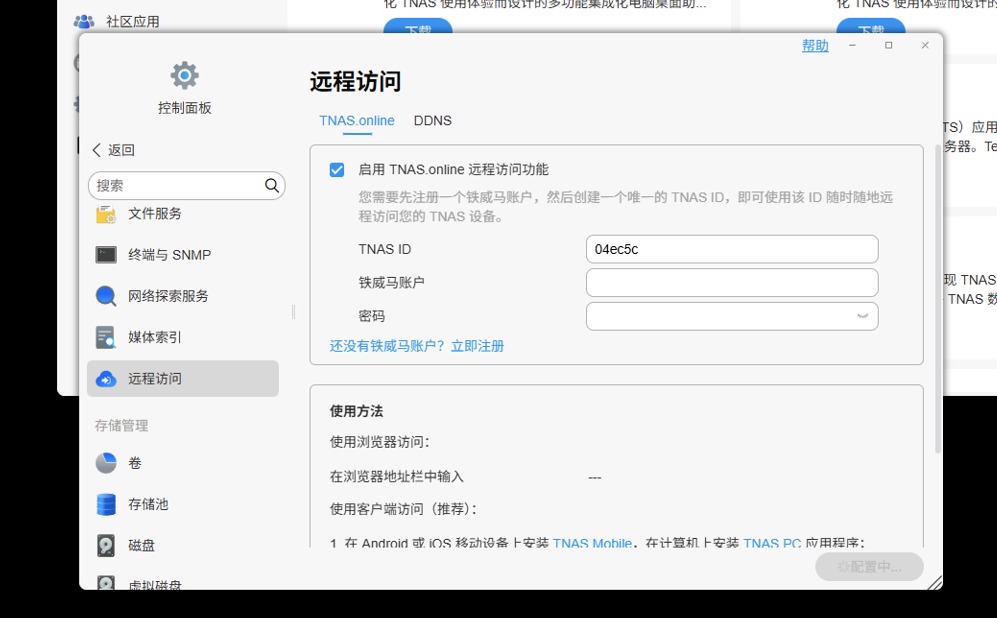Image resolution: width=997 pixels, height=618 pixels.
Task: Open the TNAS PC link
Action: coord(772,544)
